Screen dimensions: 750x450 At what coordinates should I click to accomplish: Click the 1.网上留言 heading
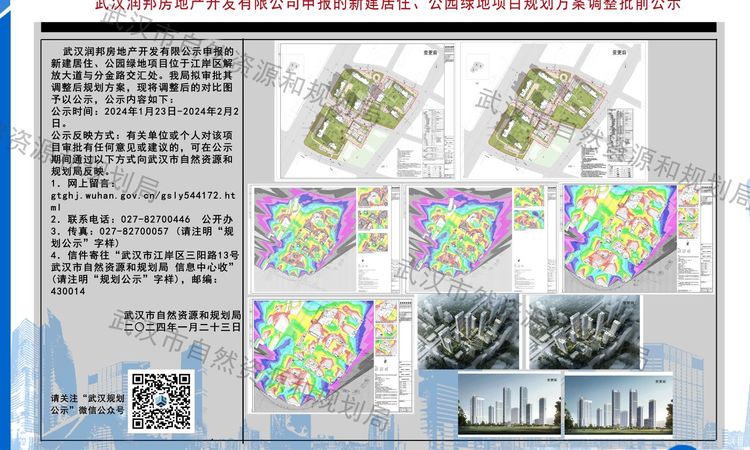(x=83, y=183)
